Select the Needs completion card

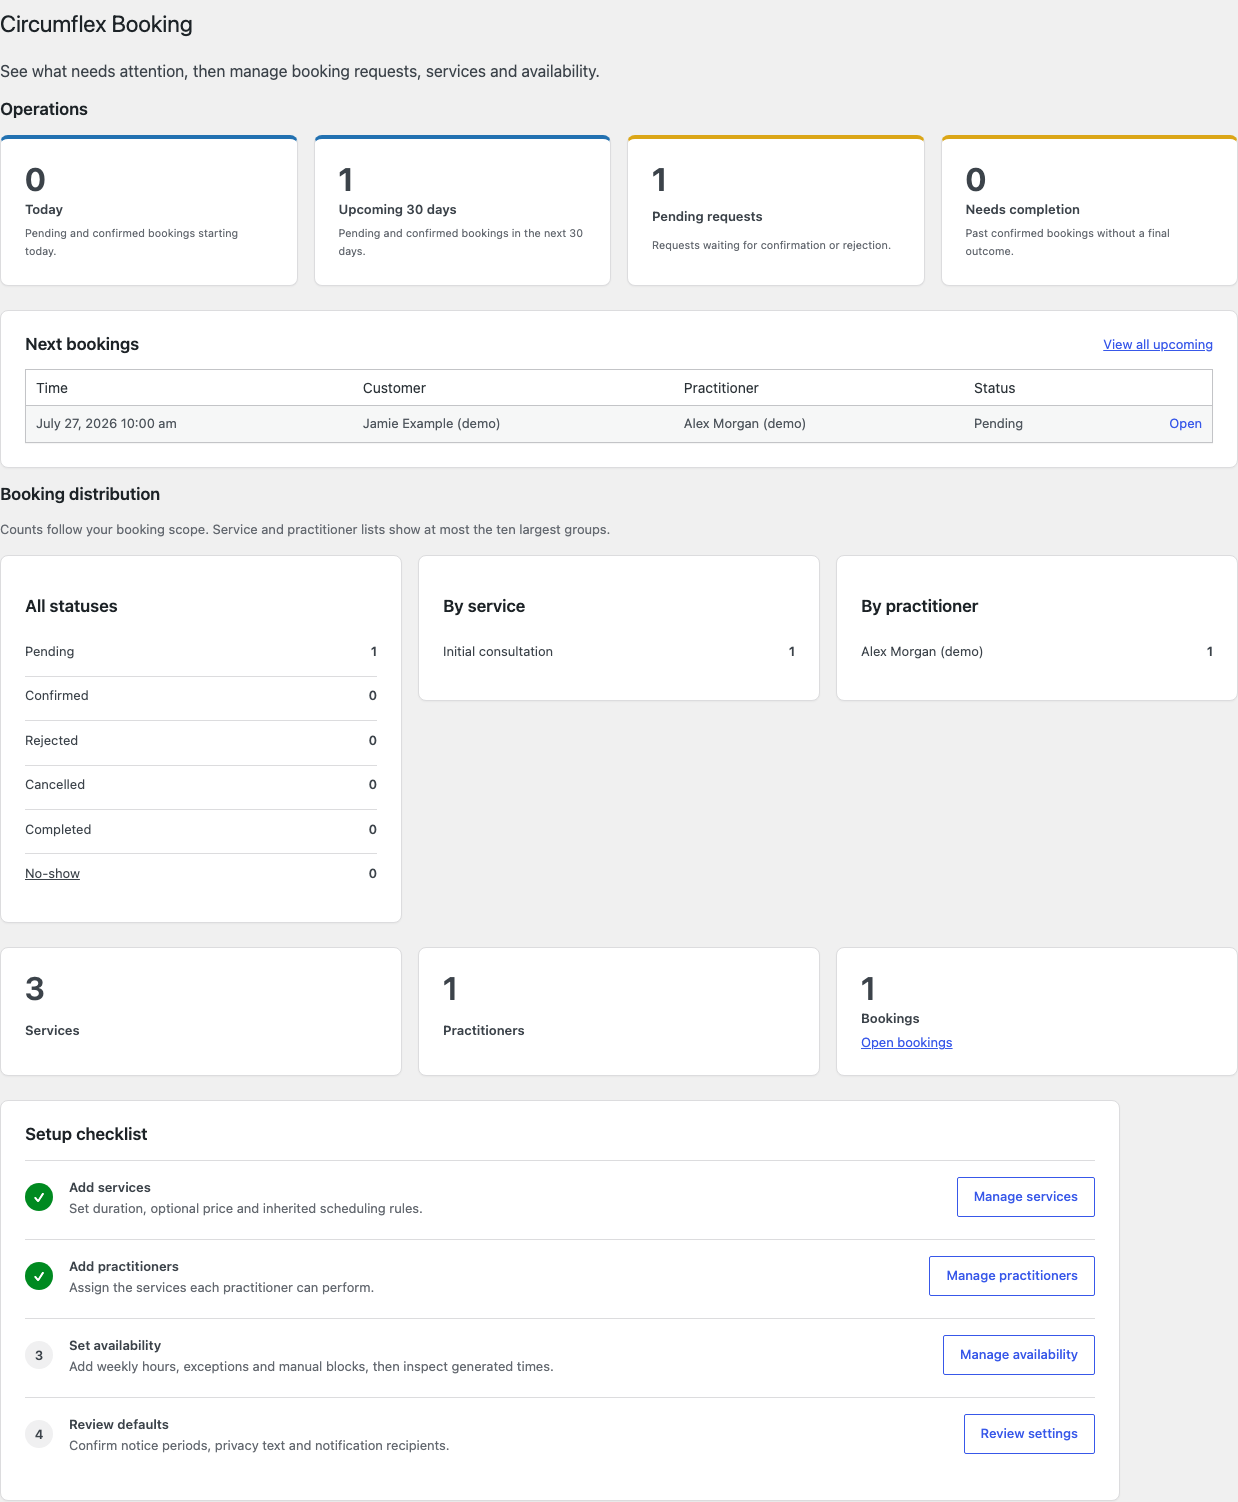1089,211
